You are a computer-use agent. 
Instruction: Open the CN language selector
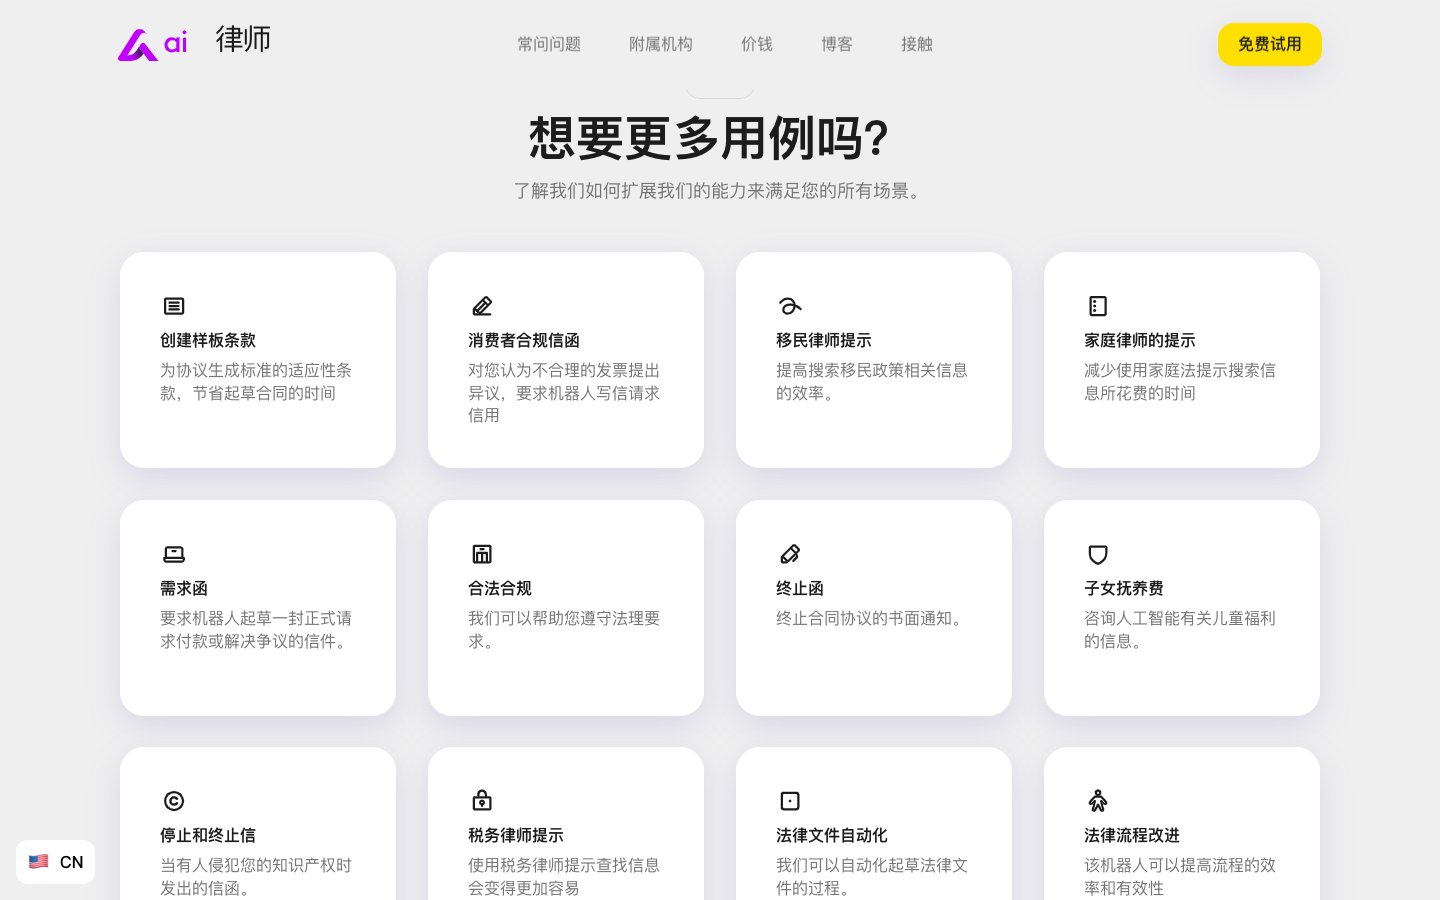[56, 862]
